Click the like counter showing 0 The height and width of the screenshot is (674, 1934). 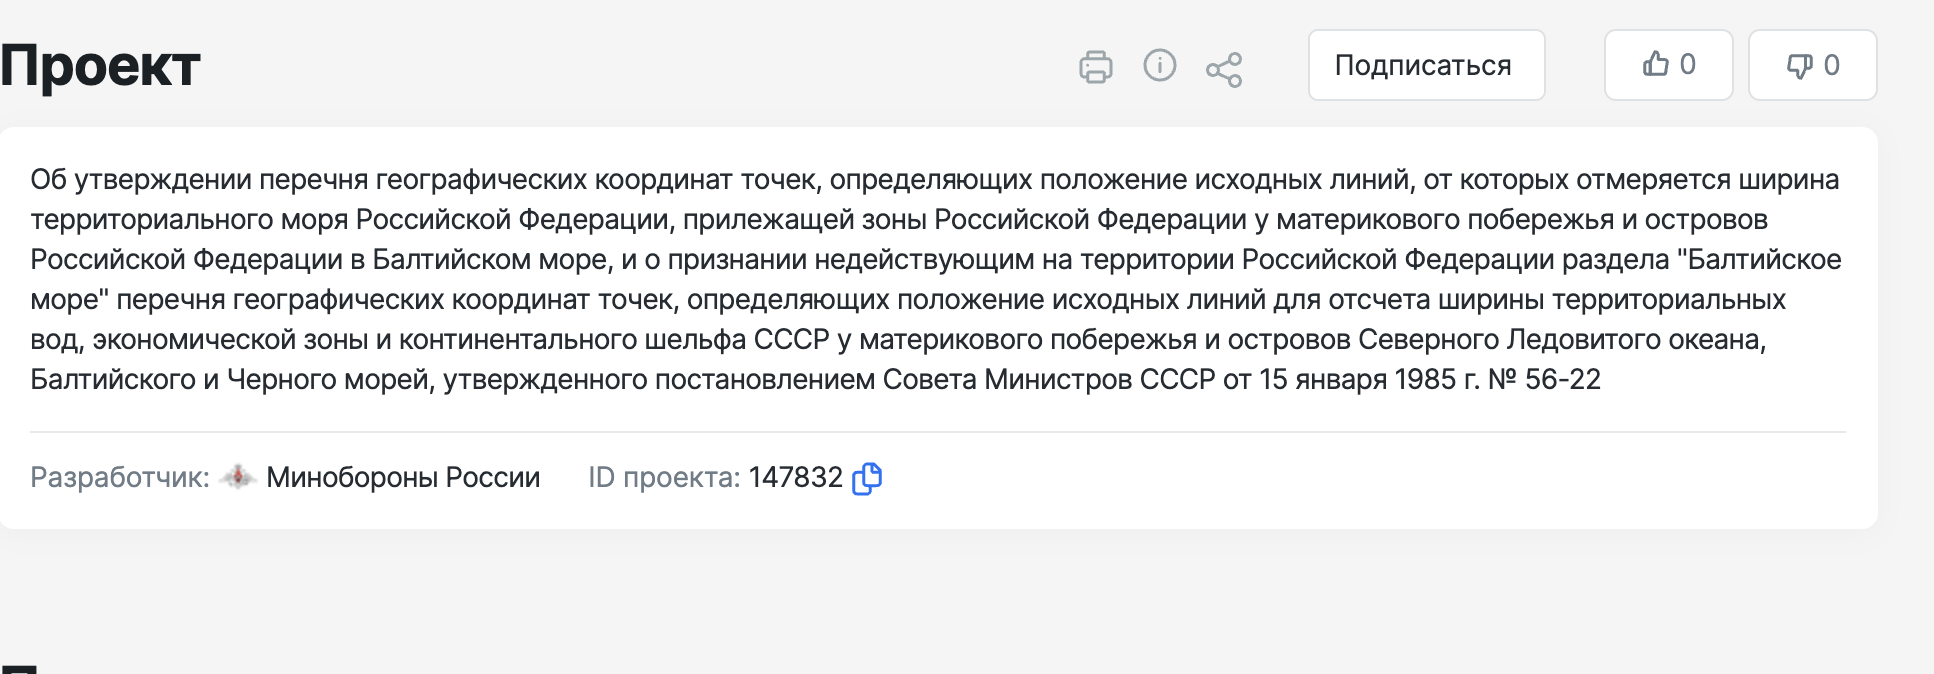point(1688,65)
